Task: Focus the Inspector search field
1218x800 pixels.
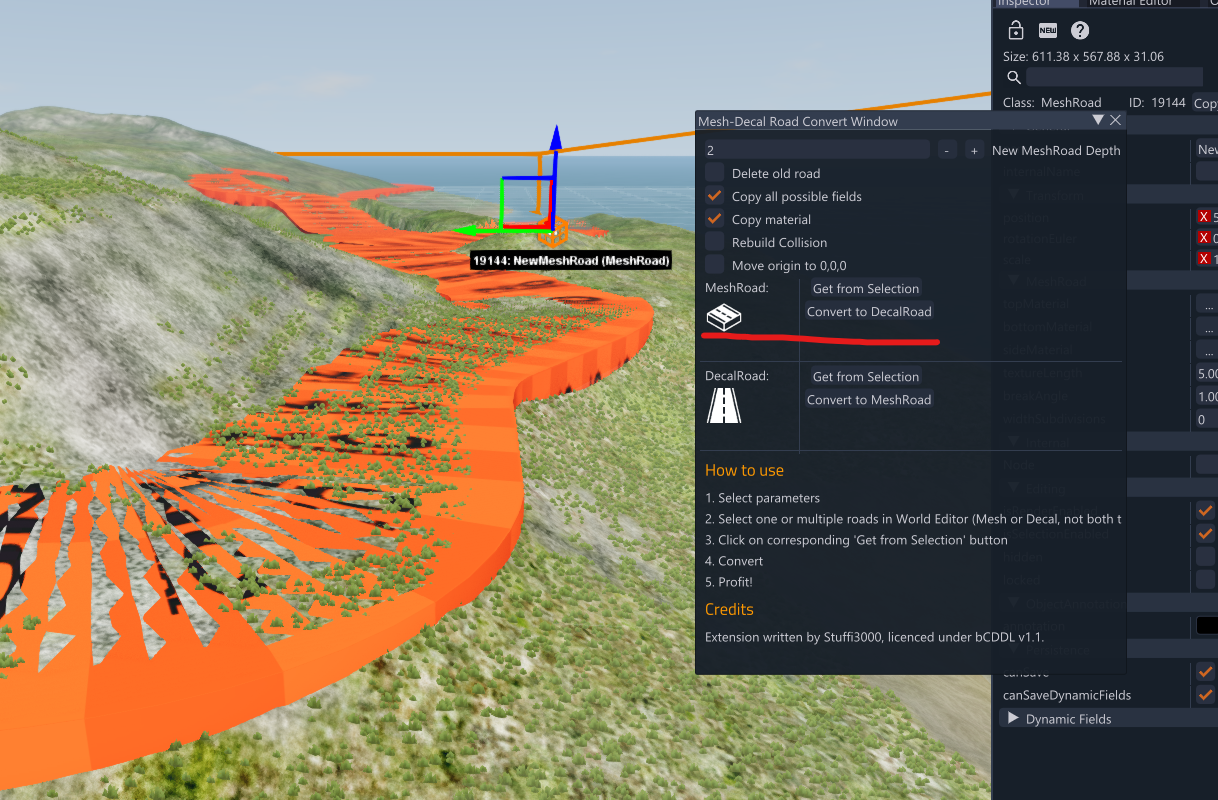Action: click(1114, 77)
